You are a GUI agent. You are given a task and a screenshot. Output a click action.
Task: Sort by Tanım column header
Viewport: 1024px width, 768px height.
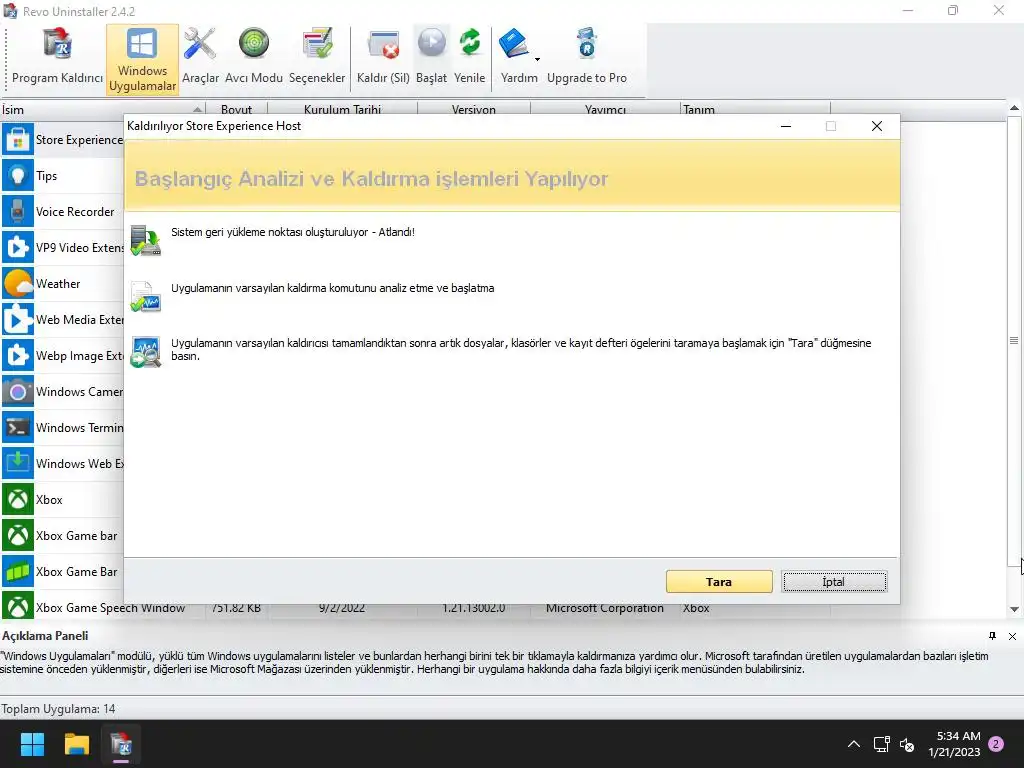[x=755, y=109]
